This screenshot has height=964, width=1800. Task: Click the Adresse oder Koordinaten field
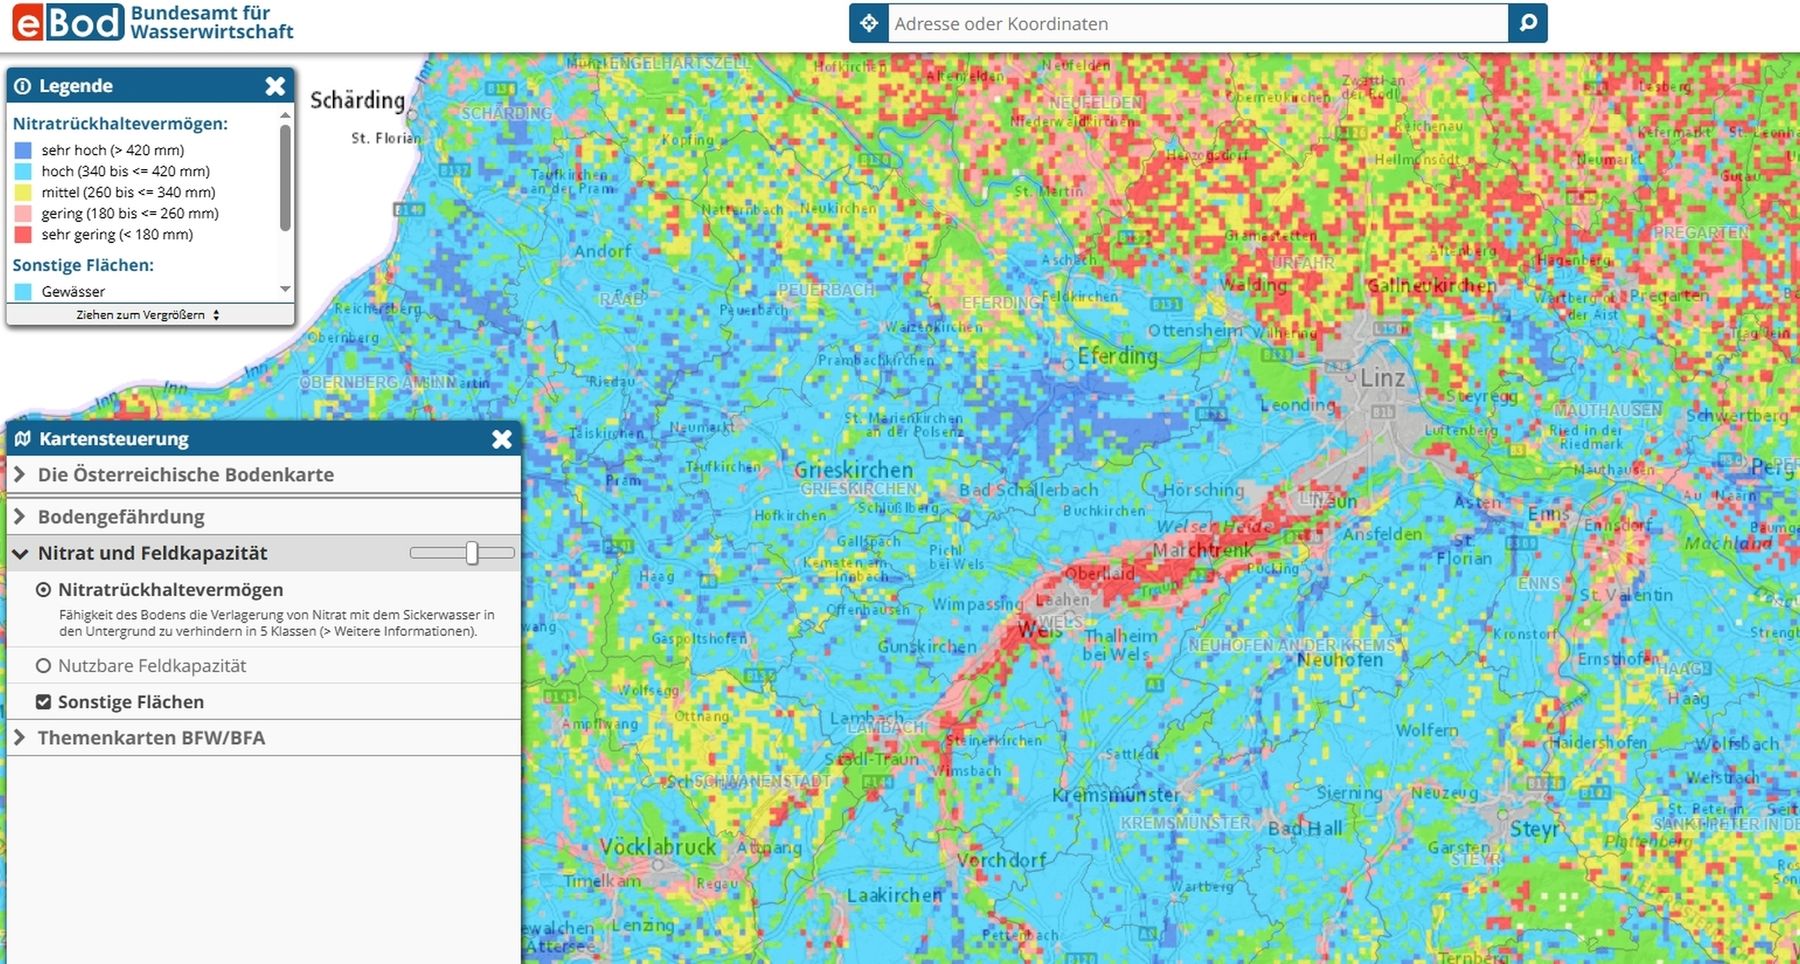(1198, 23)
